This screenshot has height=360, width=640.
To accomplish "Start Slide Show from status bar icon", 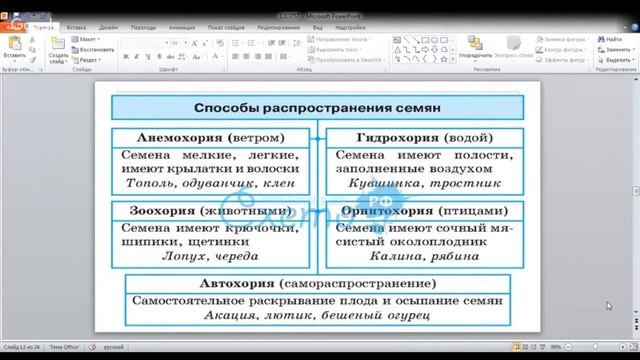I will point(542,347).
